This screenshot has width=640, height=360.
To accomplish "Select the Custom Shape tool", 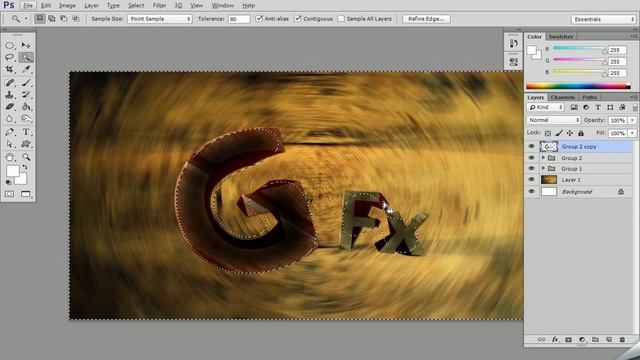I will click(26, 144).
